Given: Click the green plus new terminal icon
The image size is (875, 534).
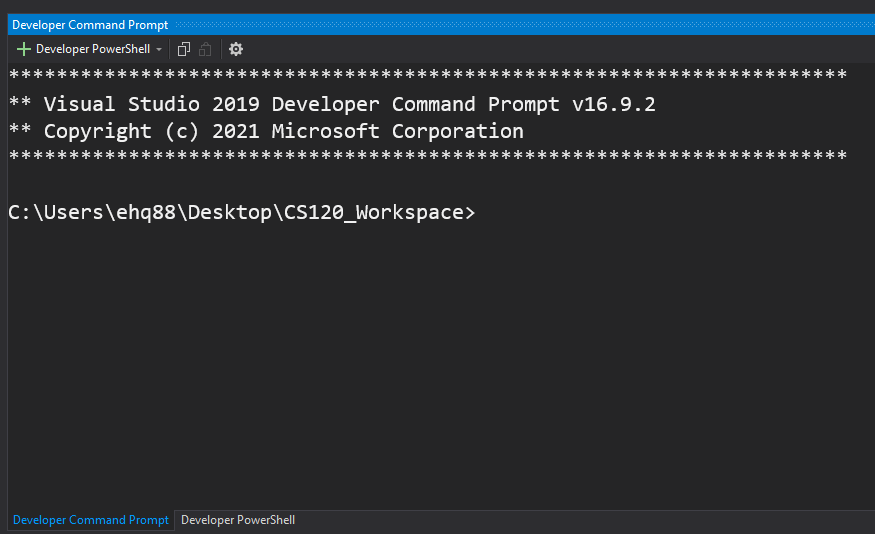Looking at the screenshot, I should (23, 49).
